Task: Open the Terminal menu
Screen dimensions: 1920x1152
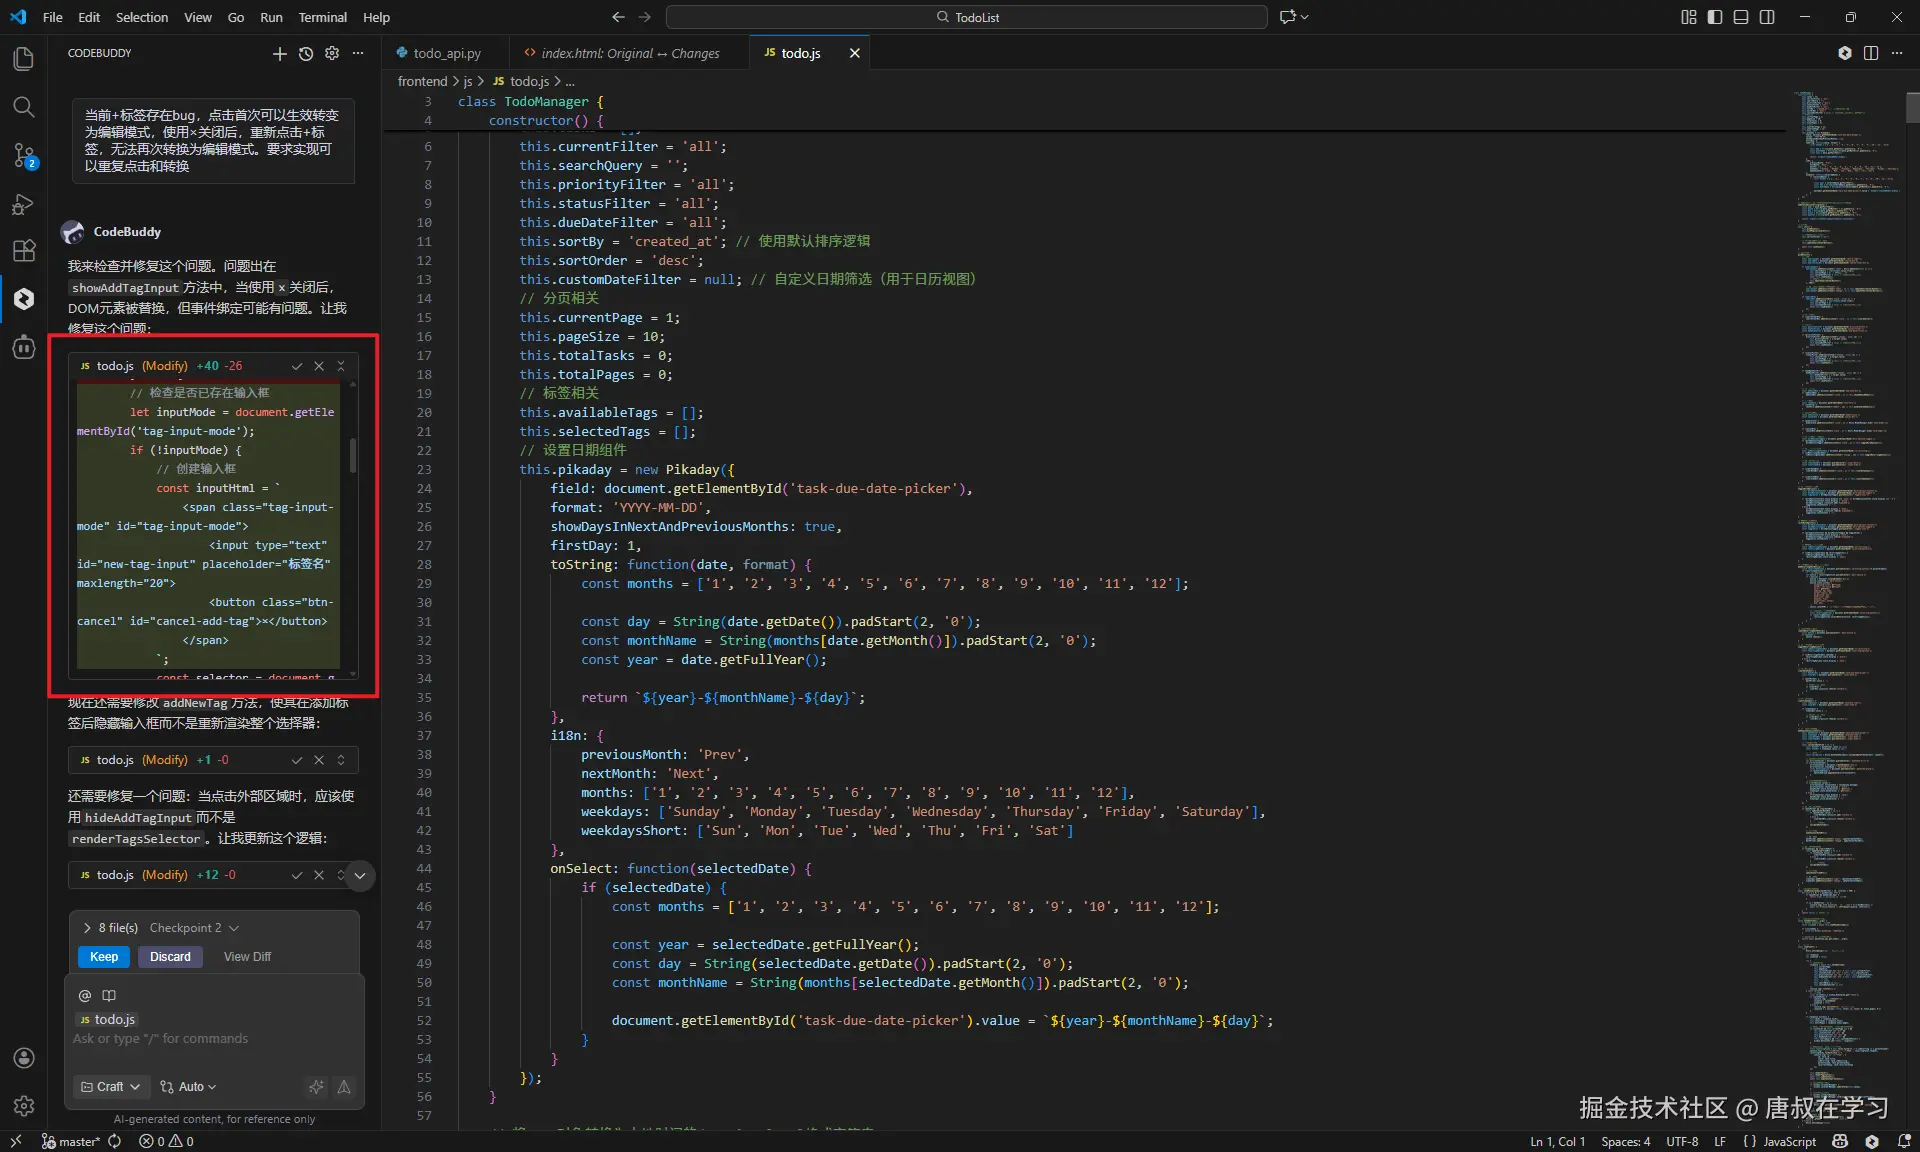Action: click(x=322, y=17)
